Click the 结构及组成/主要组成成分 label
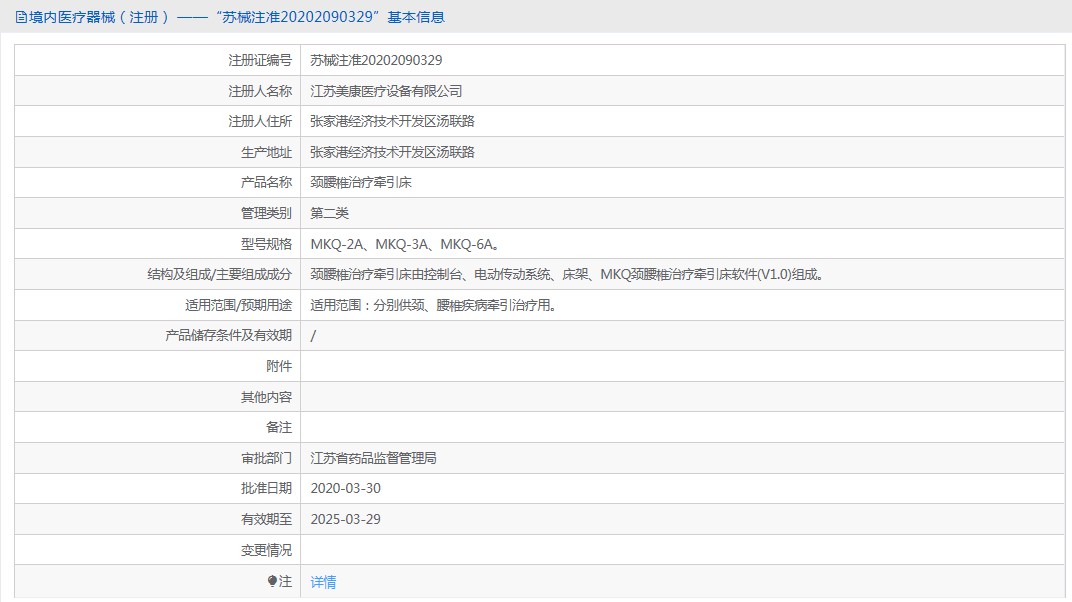 [x=219, y=274]
